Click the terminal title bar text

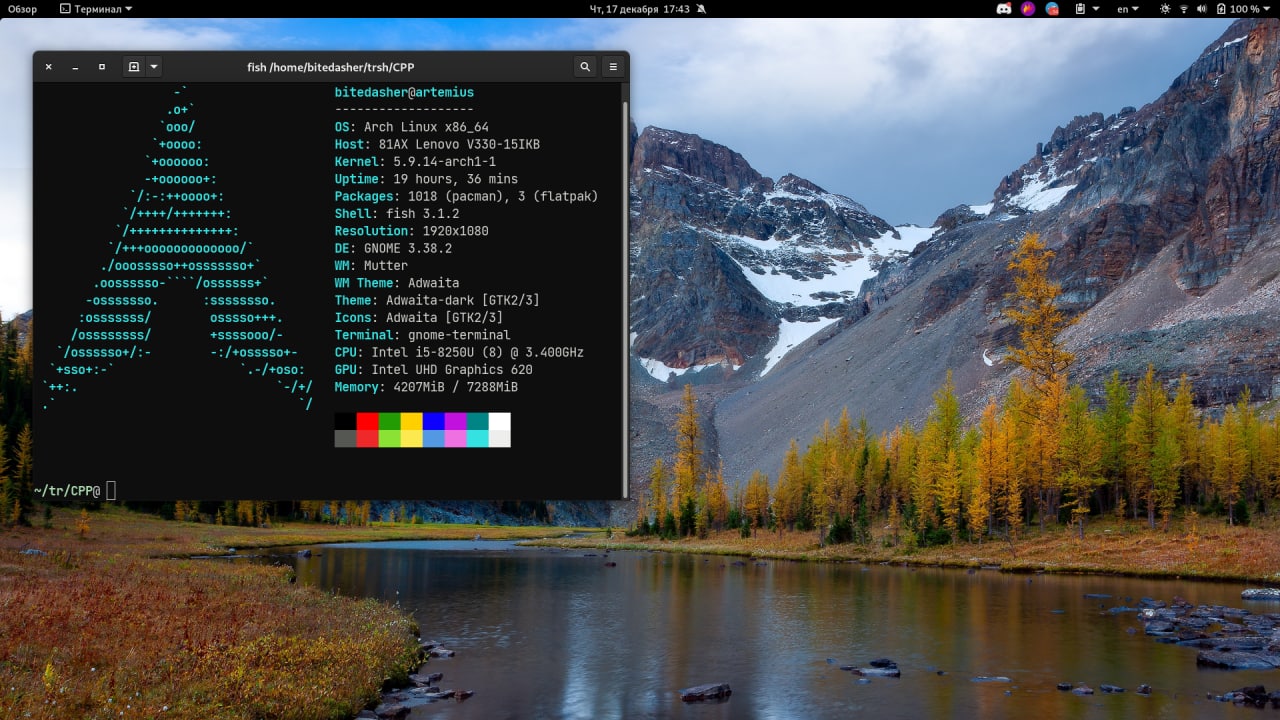pos(330,67)
